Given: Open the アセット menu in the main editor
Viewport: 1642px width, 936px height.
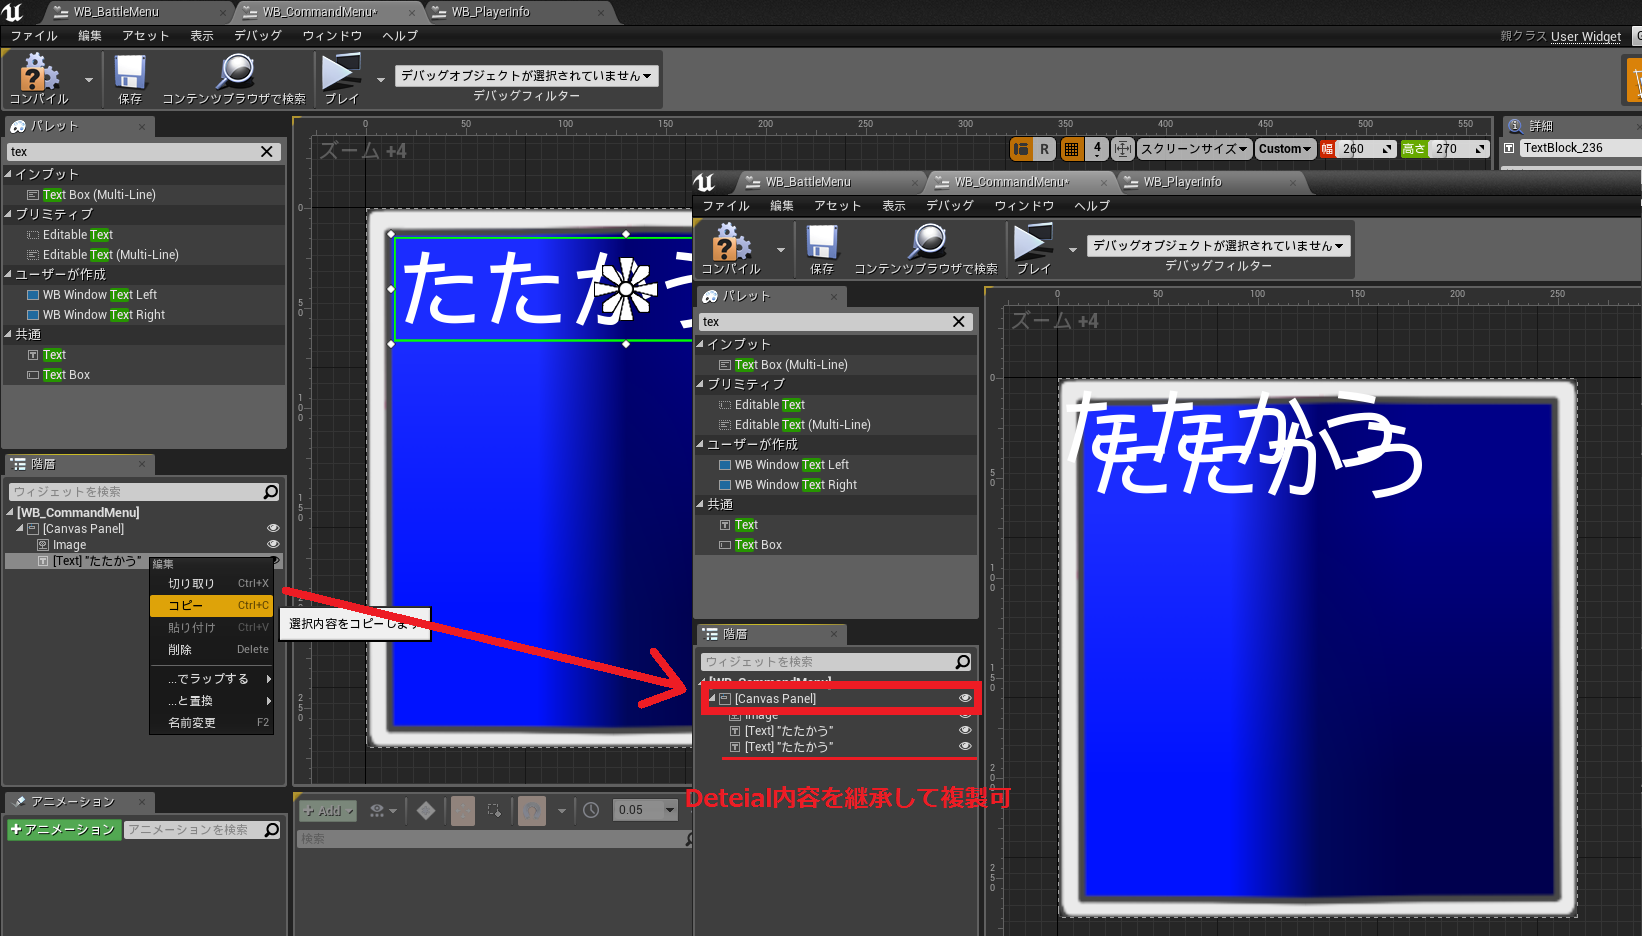Looking at the screenshot, I should pos(146,36).
